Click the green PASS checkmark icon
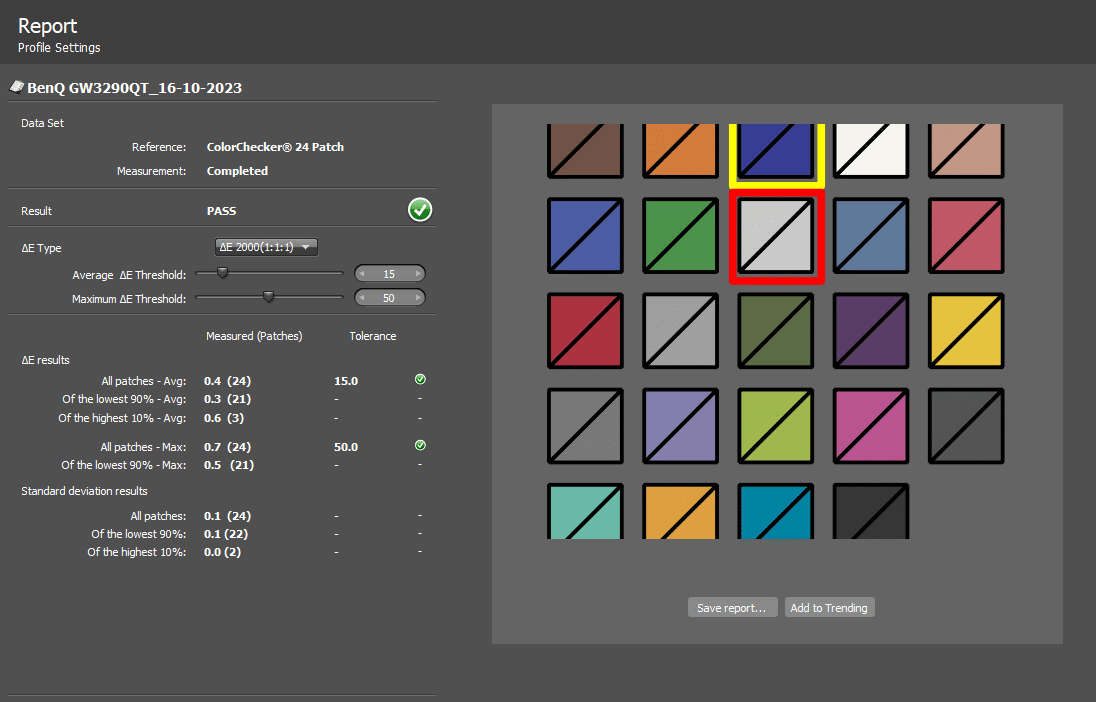The width and height of the screenshot is (1096, 702). [420, 210]
